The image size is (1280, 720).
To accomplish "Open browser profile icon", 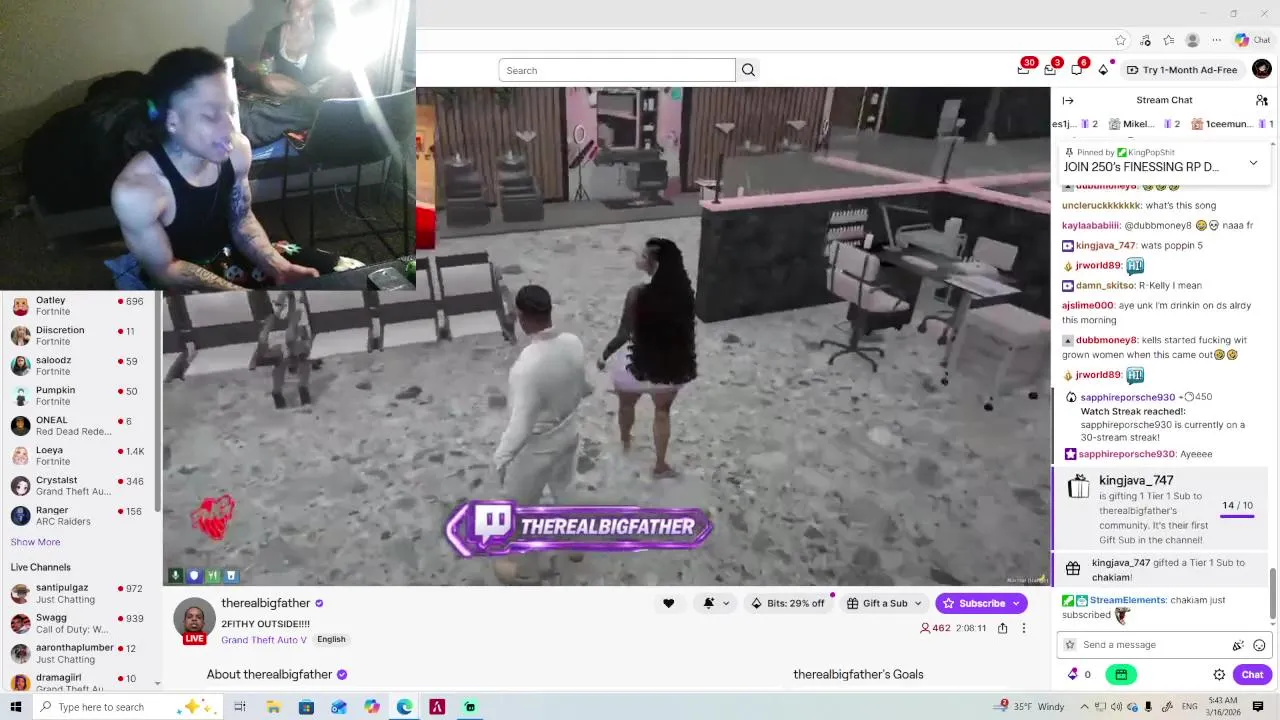I will (x=1192, y=40).
